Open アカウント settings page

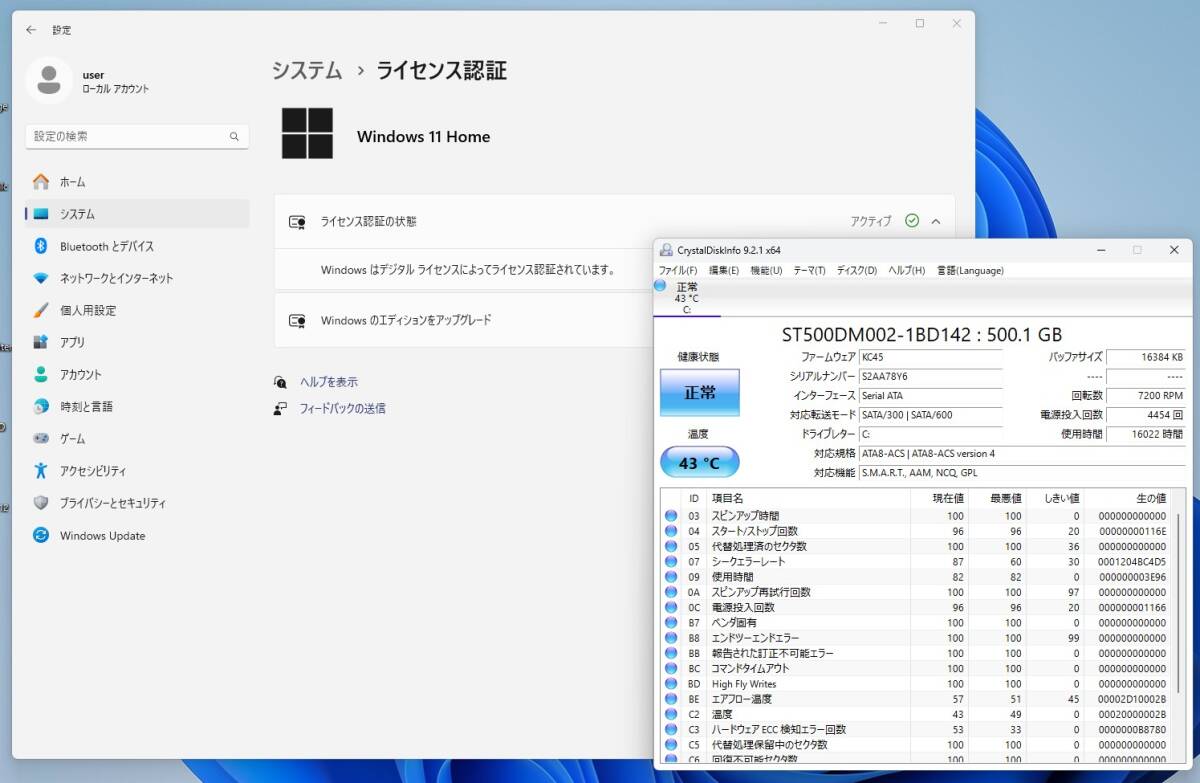(137, 374)
